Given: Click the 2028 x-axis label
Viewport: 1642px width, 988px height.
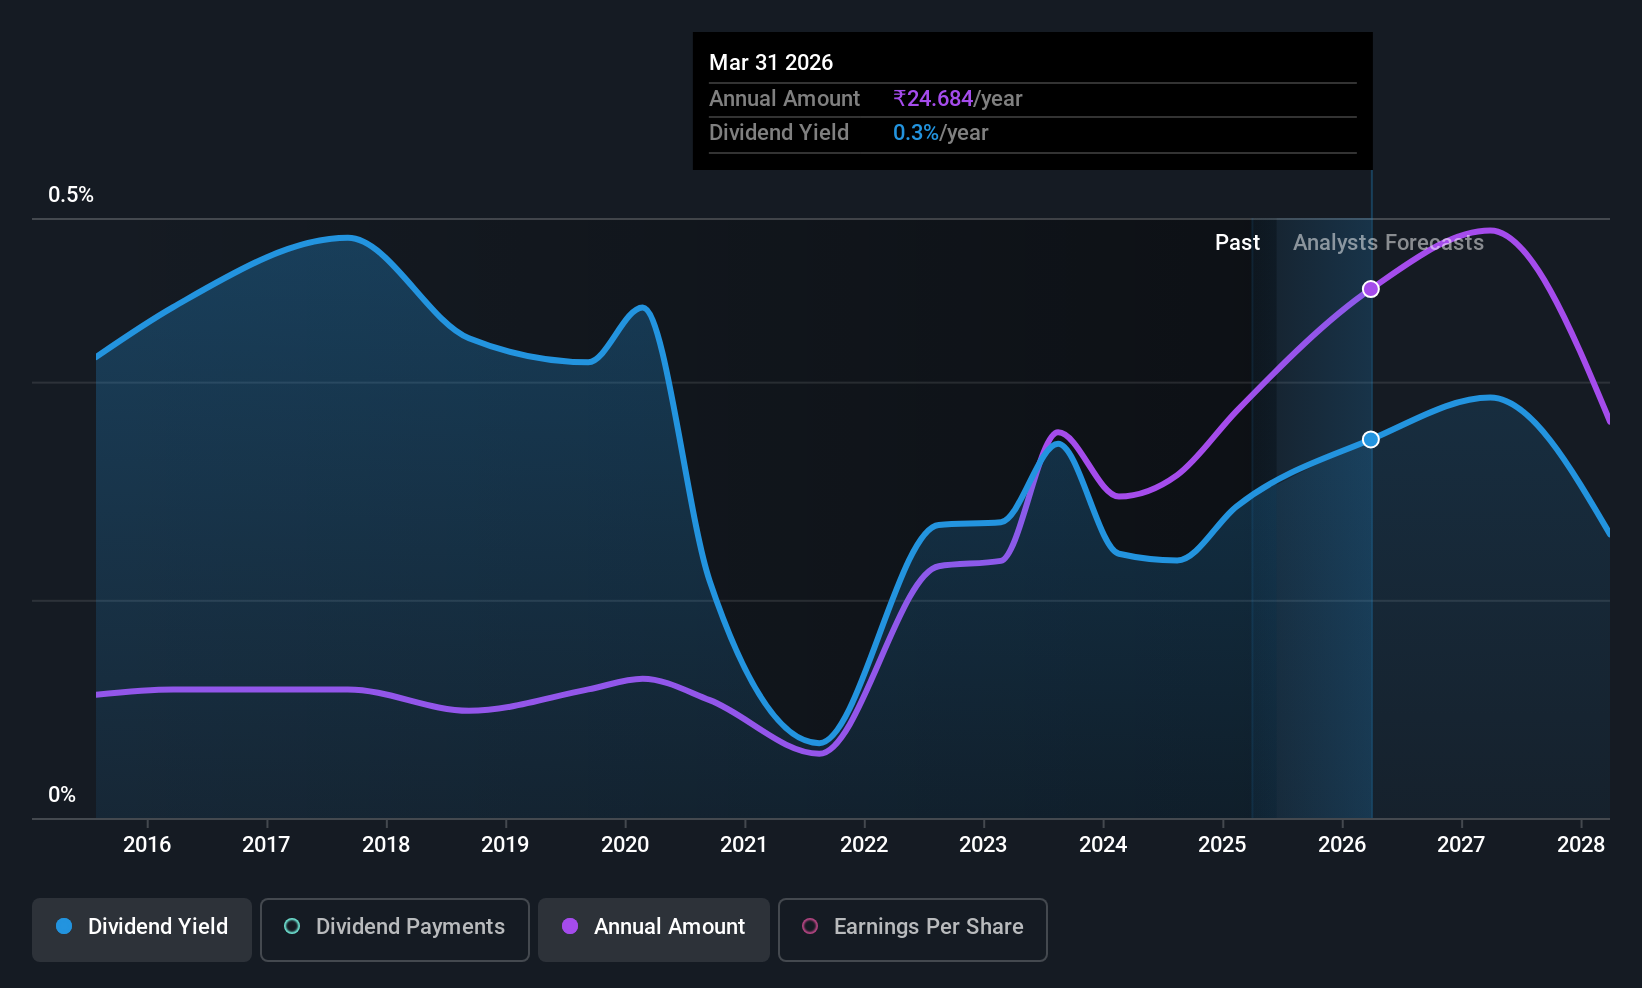Looking at the screenshot, I should (1581, 845).
